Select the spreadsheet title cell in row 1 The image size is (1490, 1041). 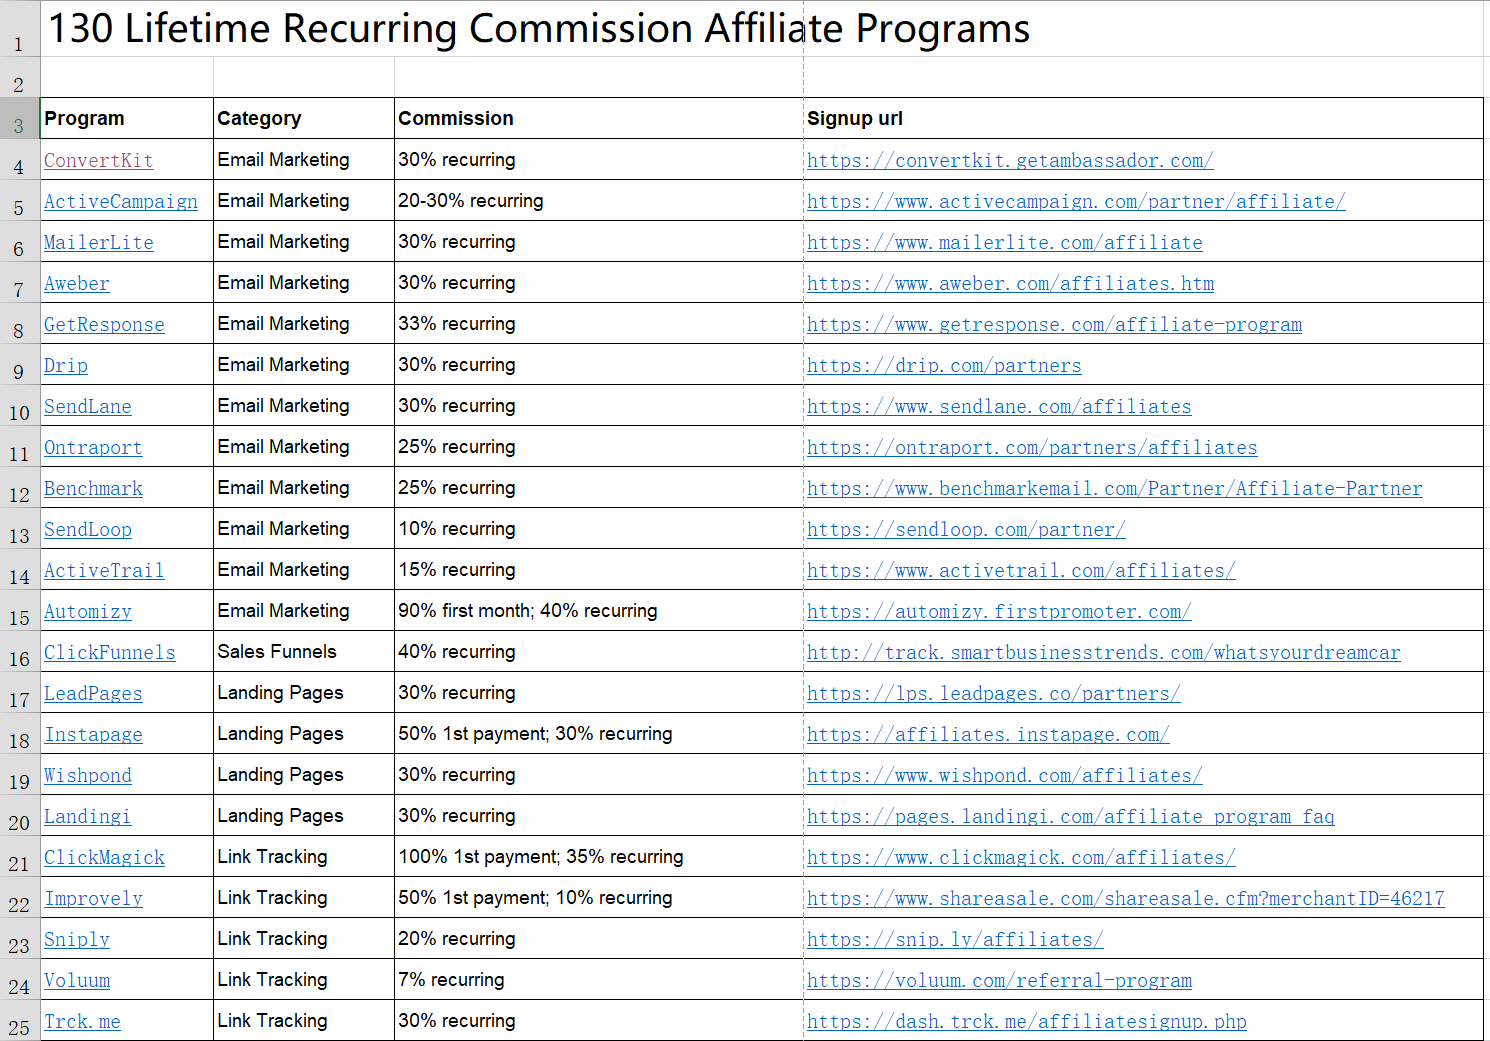coord(539,28)
